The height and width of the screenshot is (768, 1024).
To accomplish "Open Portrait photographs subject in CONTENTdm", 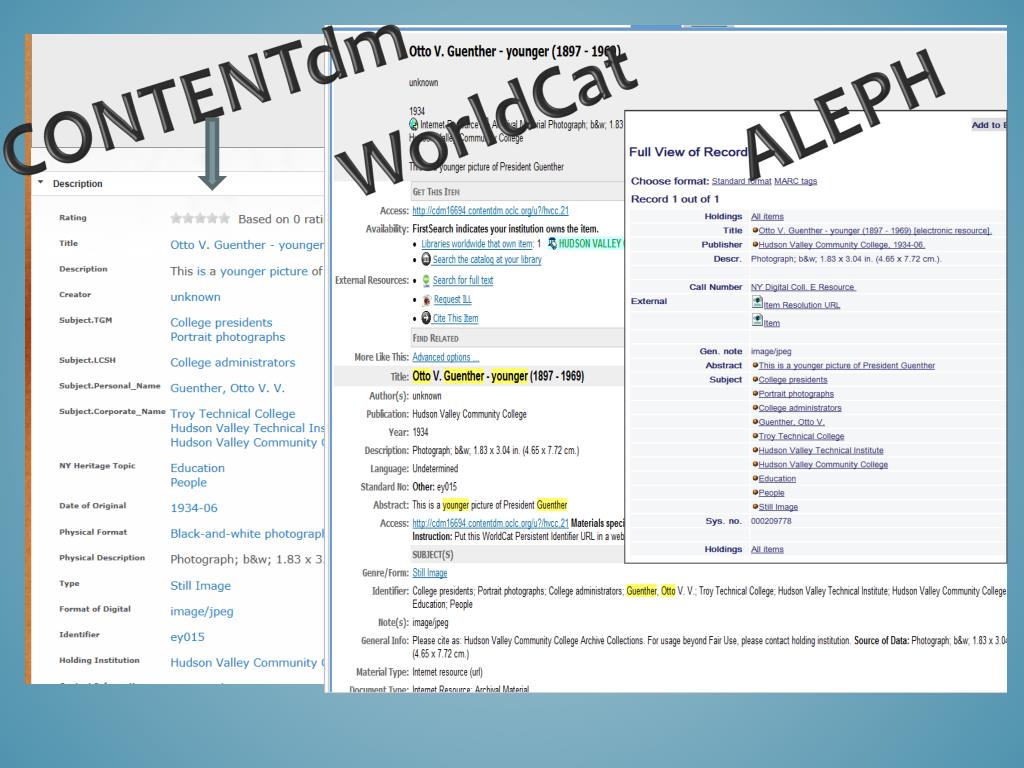I will click(x=227, y=337).
